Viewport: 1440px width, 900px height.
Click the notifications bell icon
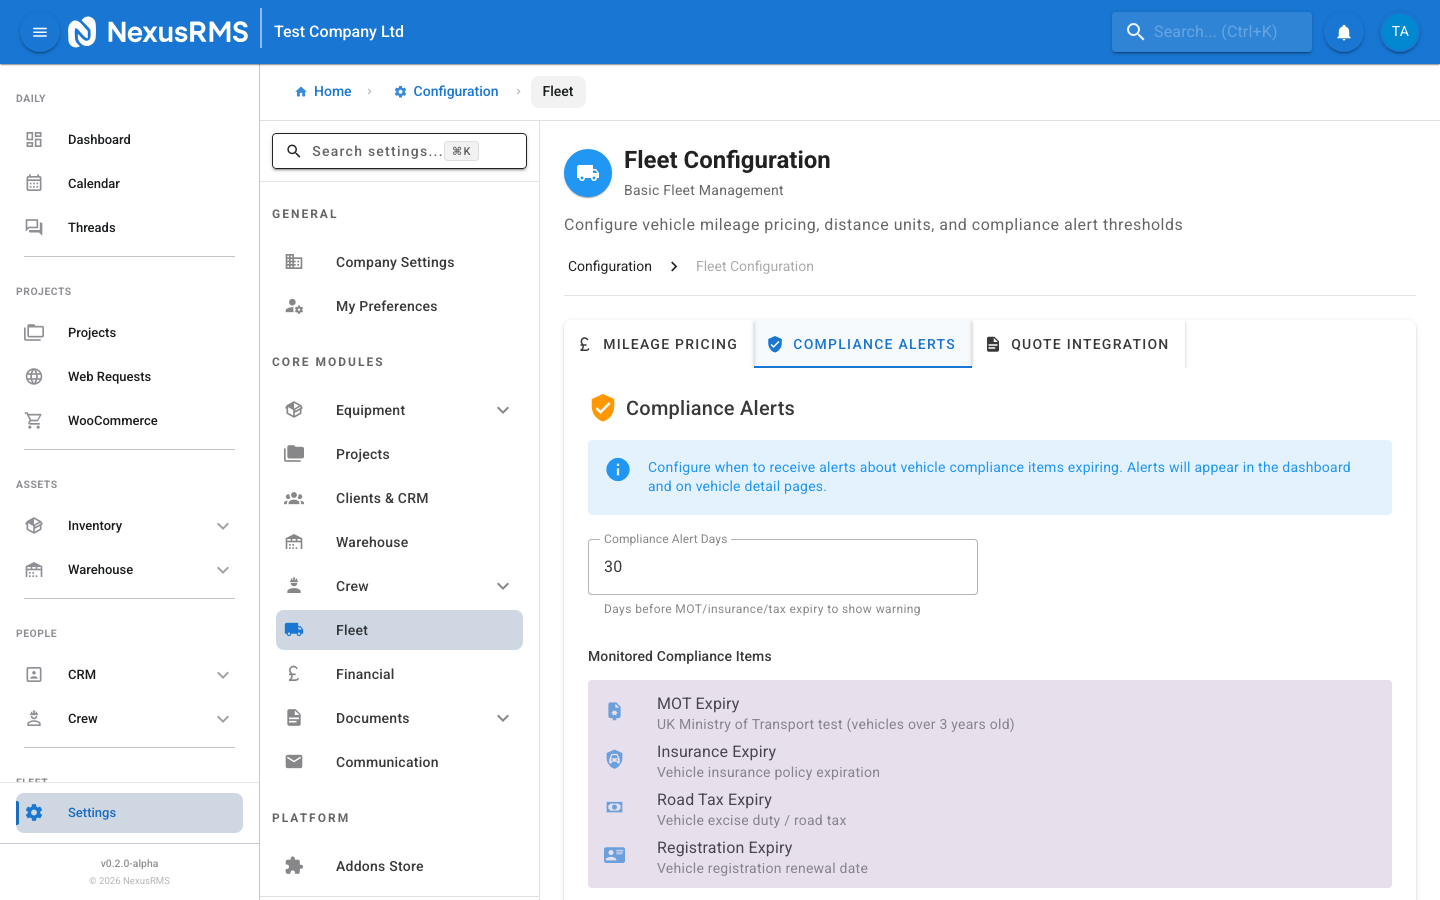[x=1344, y=32]
